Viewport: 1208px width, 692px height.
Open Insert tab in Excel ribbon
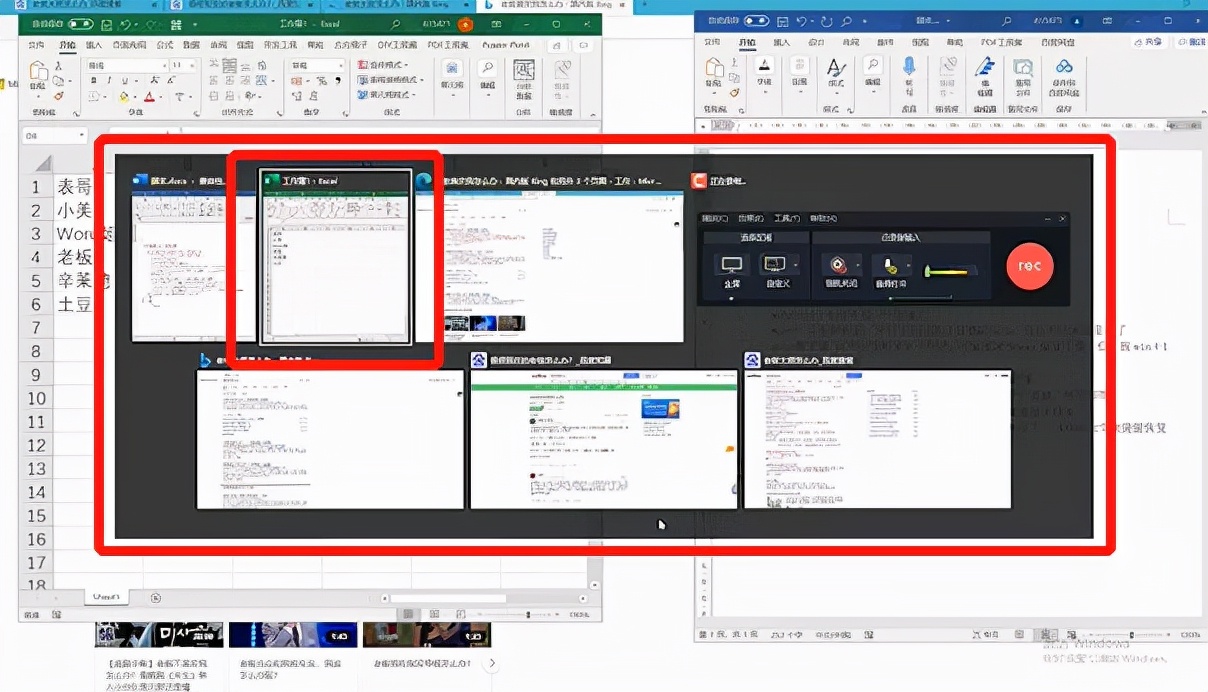click(x=94, y=44)
